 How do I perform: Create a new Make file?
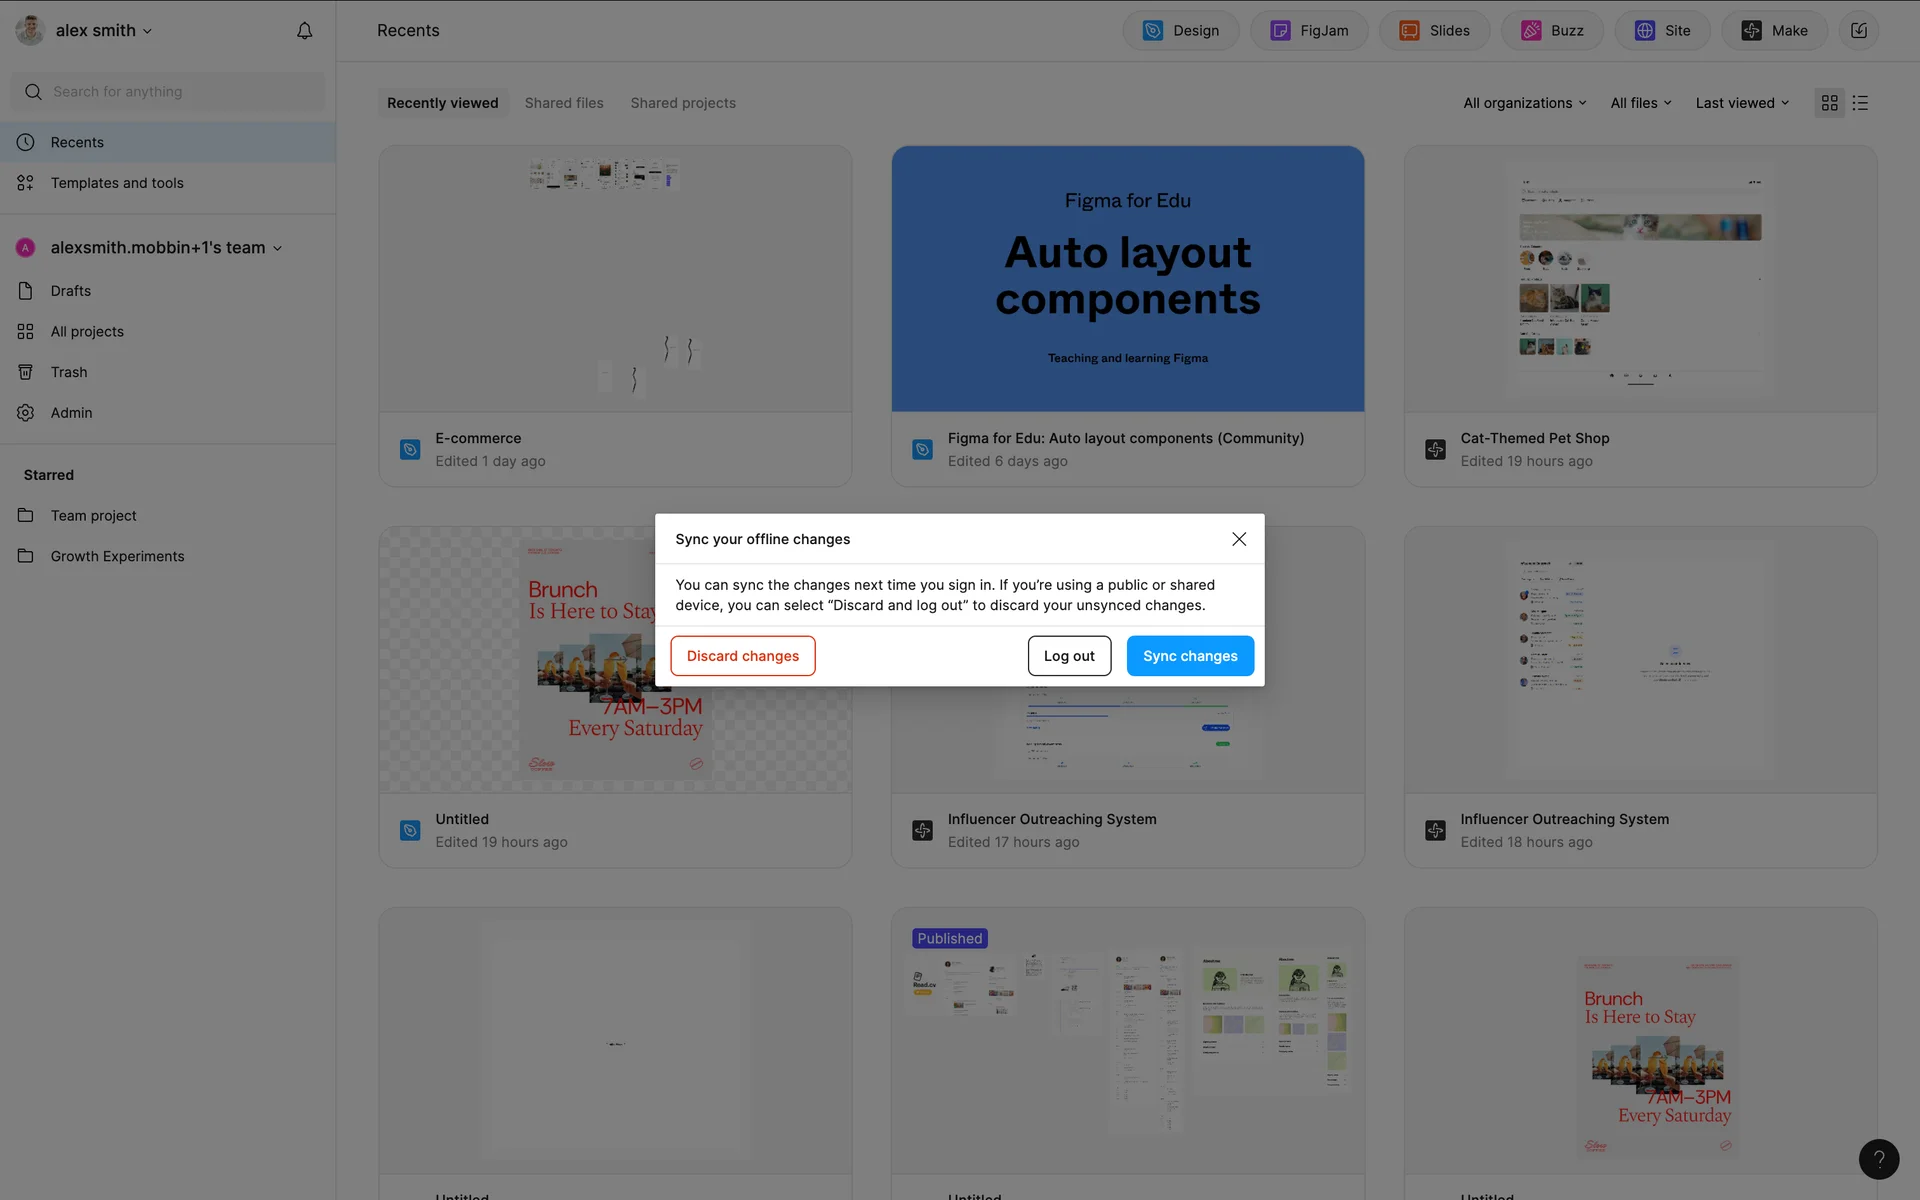tap(1774, 31)
